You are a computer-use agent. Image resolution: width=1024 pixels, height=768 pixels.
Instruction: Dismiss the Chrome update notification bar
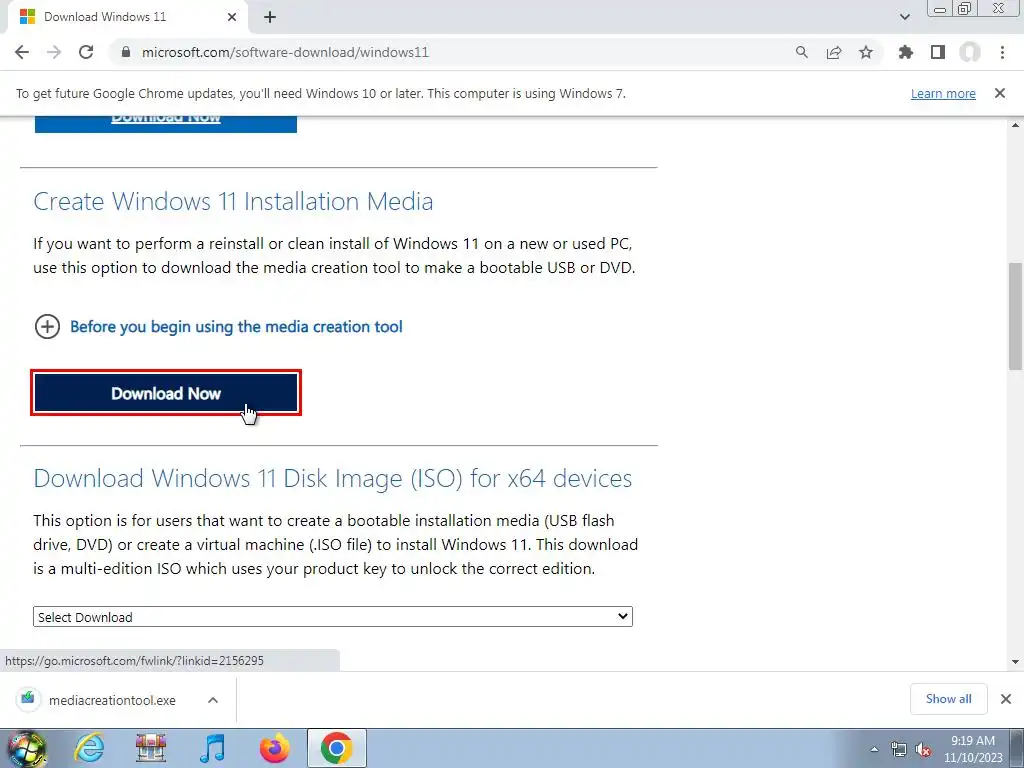coord(1000,93)
